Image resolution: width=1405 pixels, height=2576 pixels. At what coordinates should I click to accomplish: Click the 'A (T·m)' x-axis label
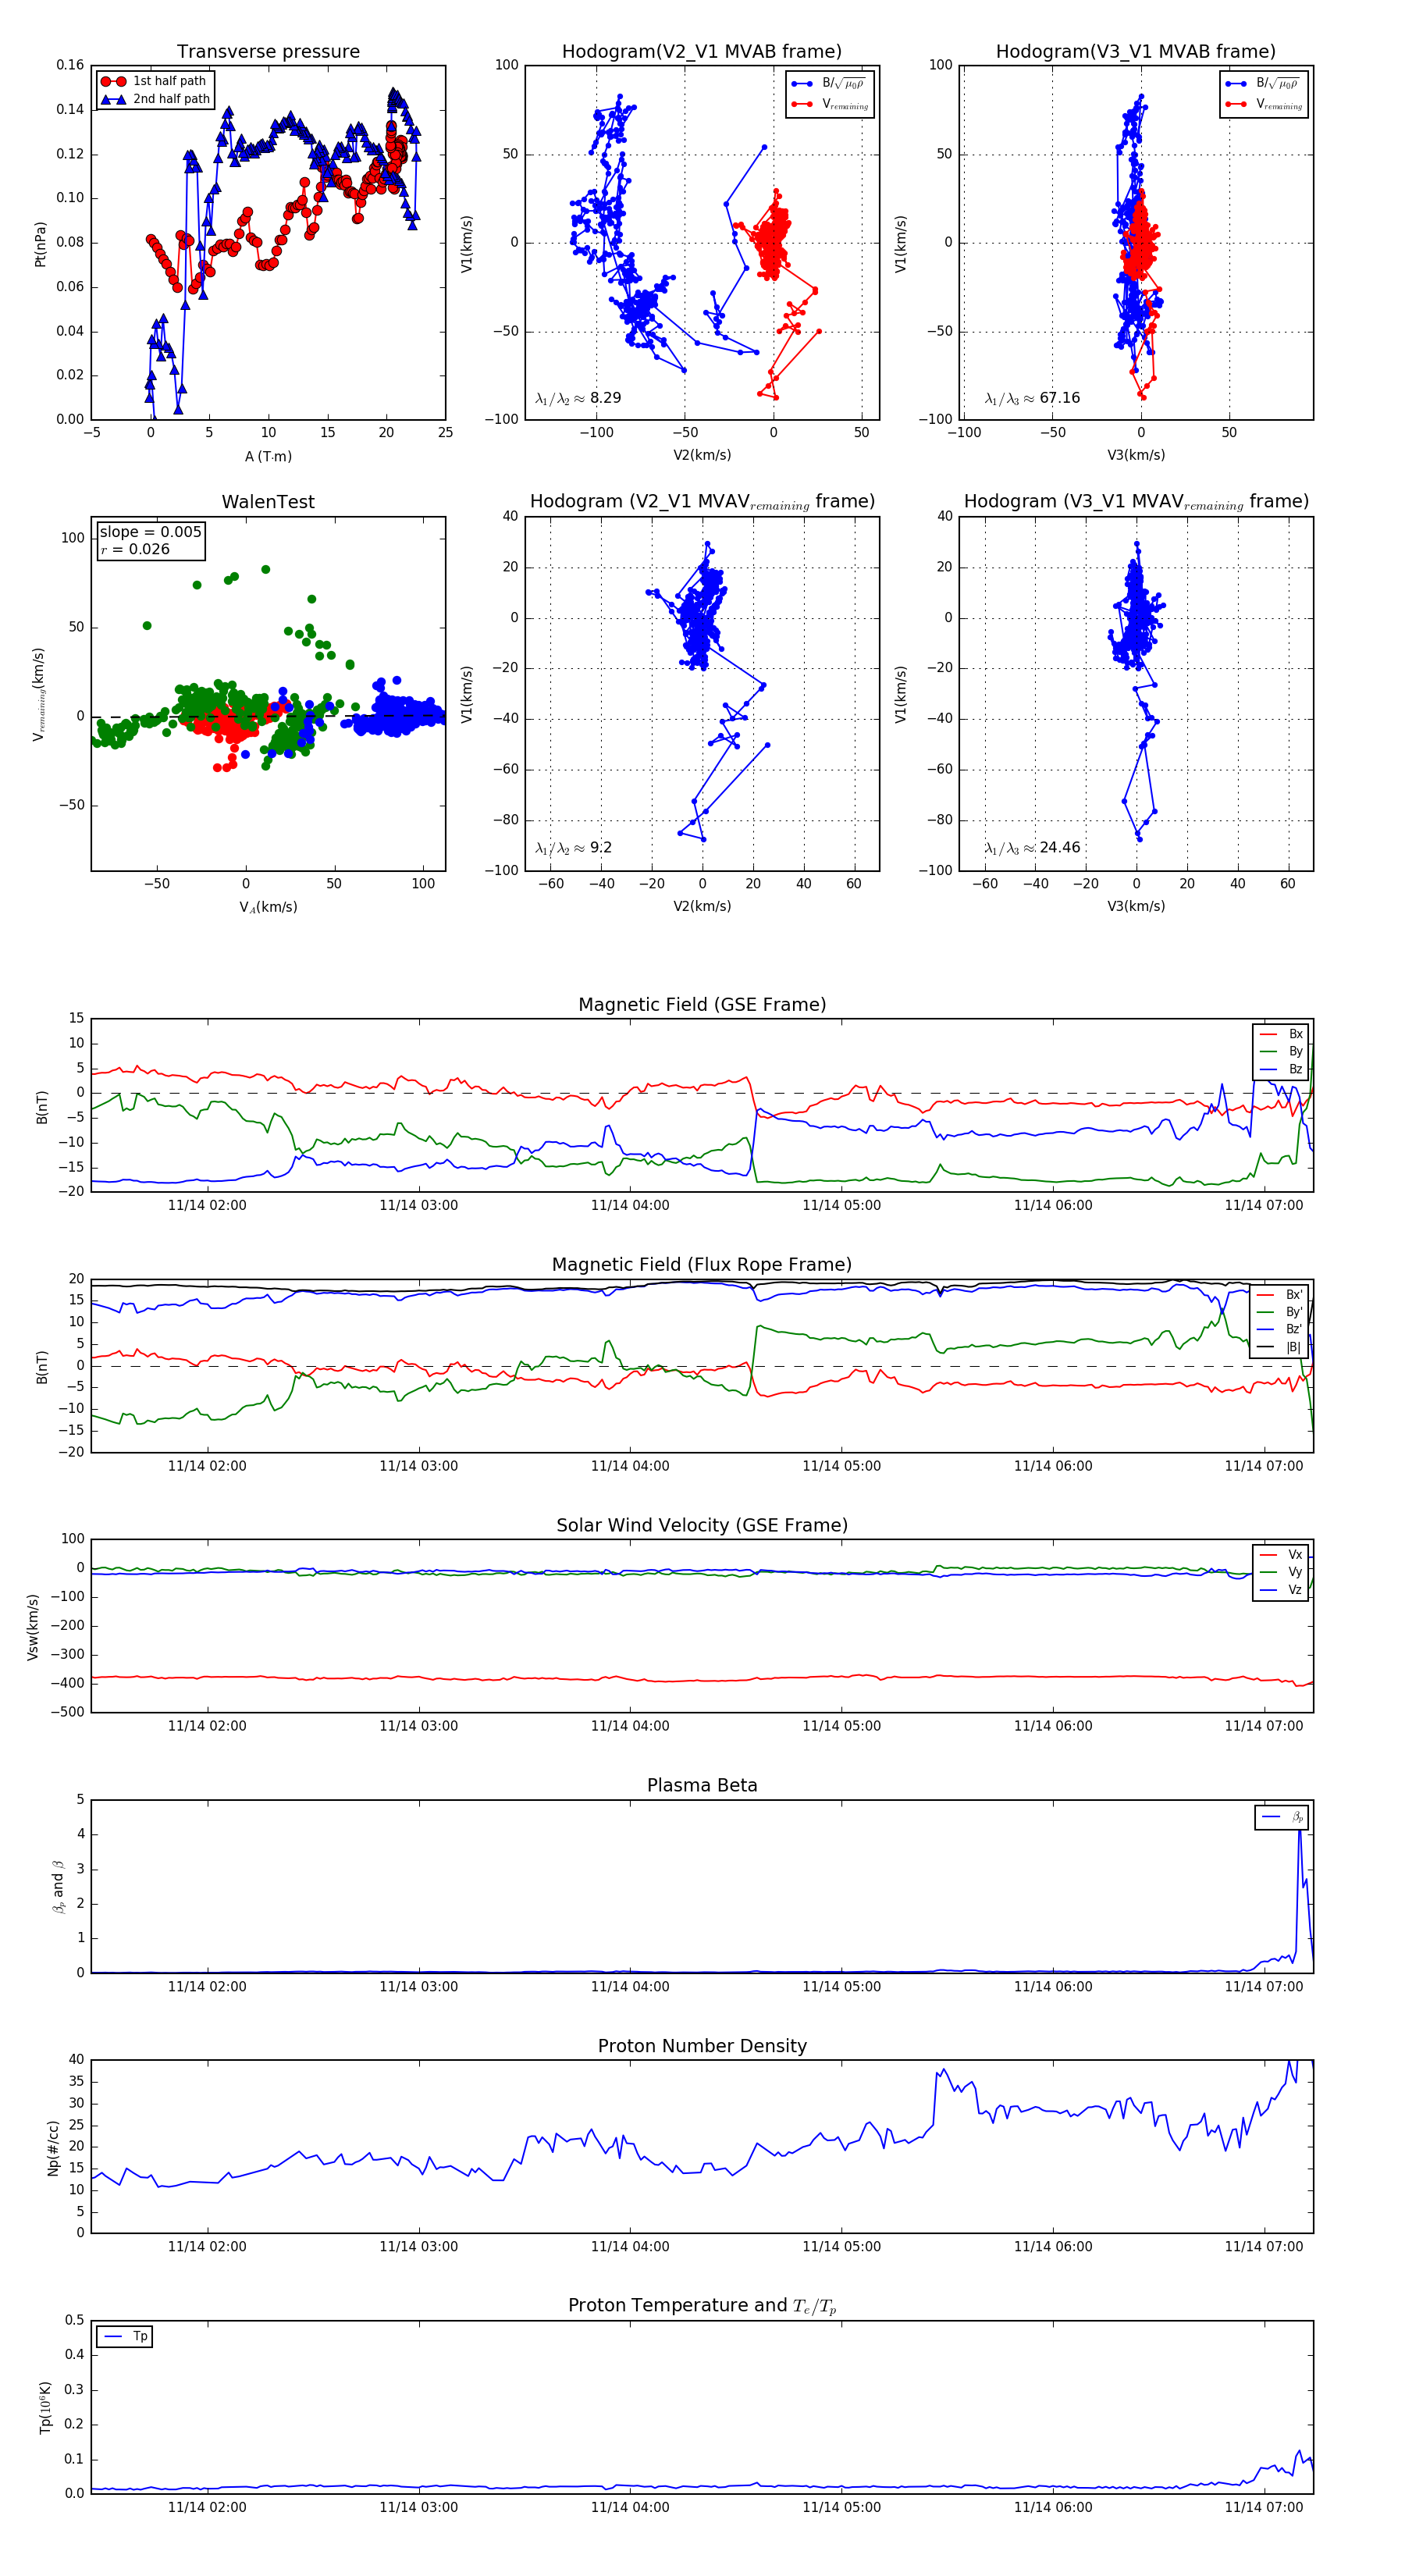268,457
